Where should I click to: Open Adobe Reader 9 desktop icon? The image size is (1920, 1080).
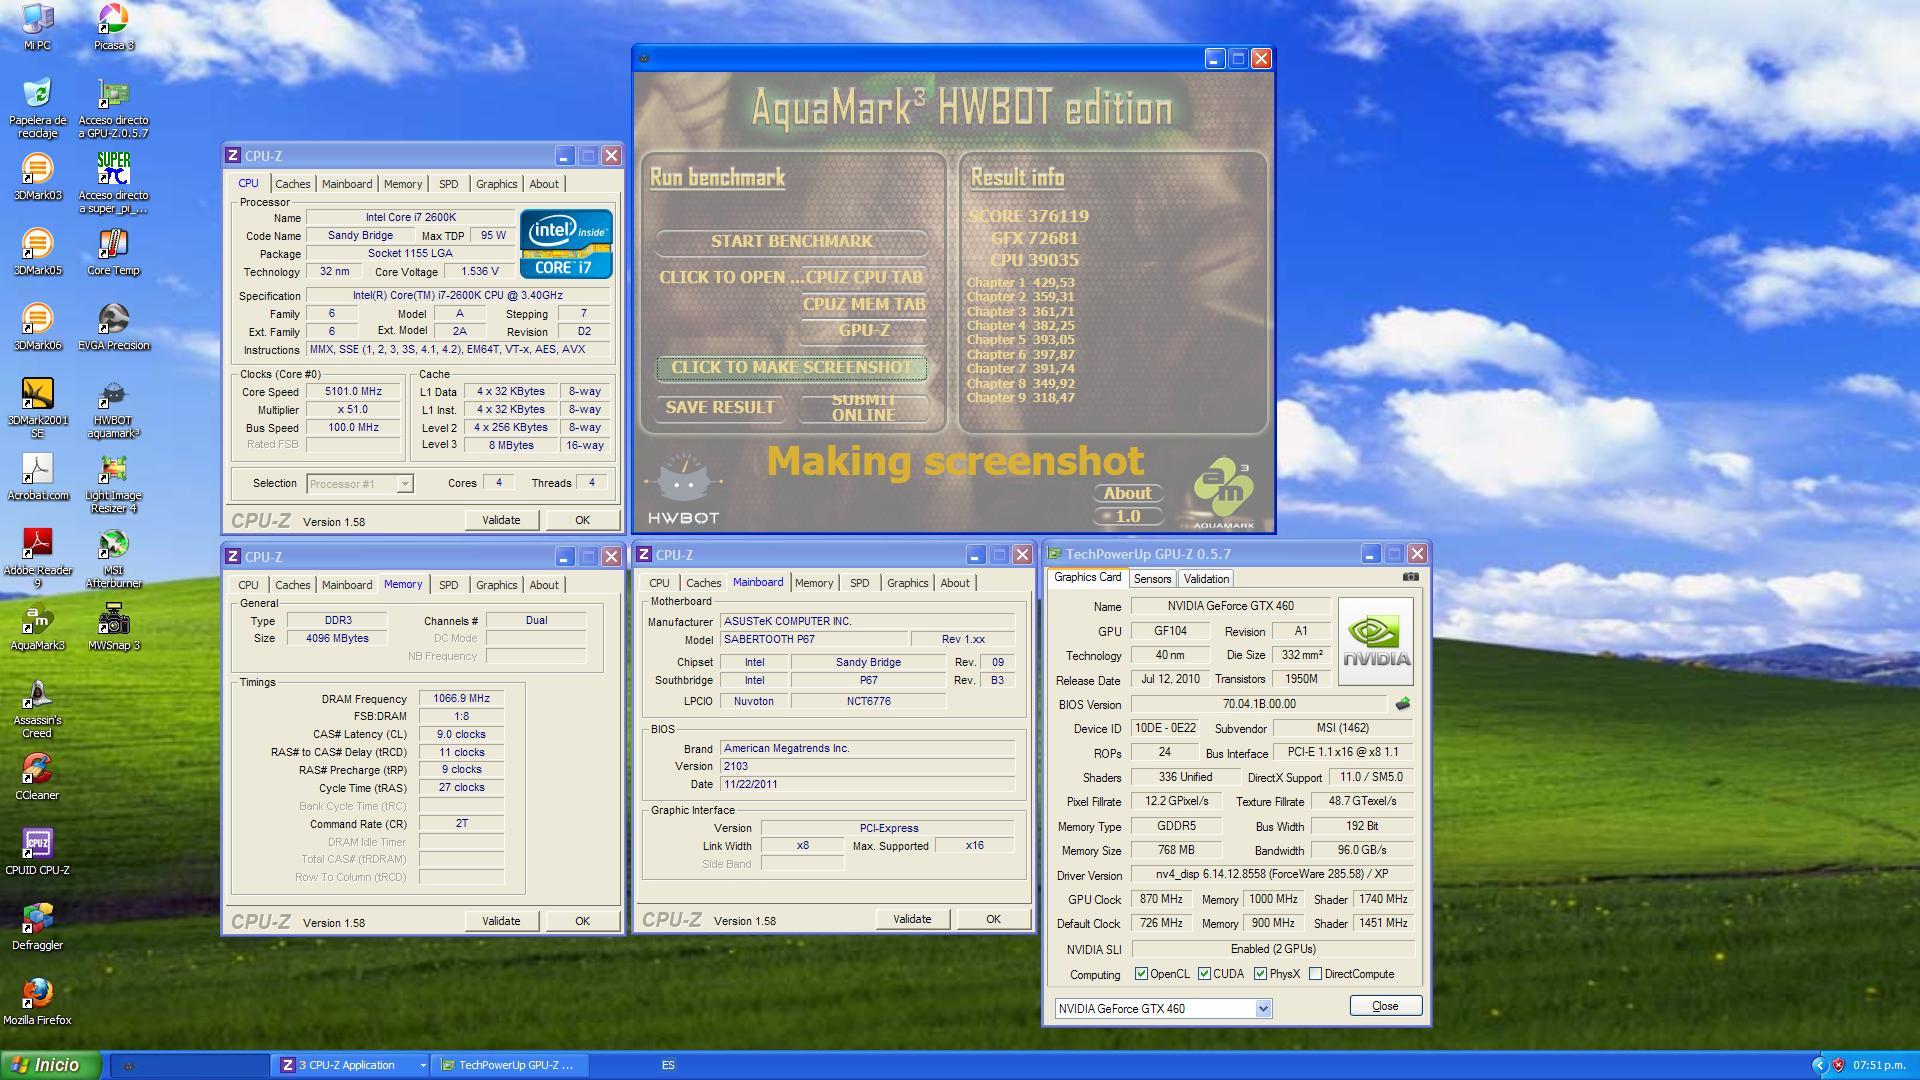click(x=37, y=558)
